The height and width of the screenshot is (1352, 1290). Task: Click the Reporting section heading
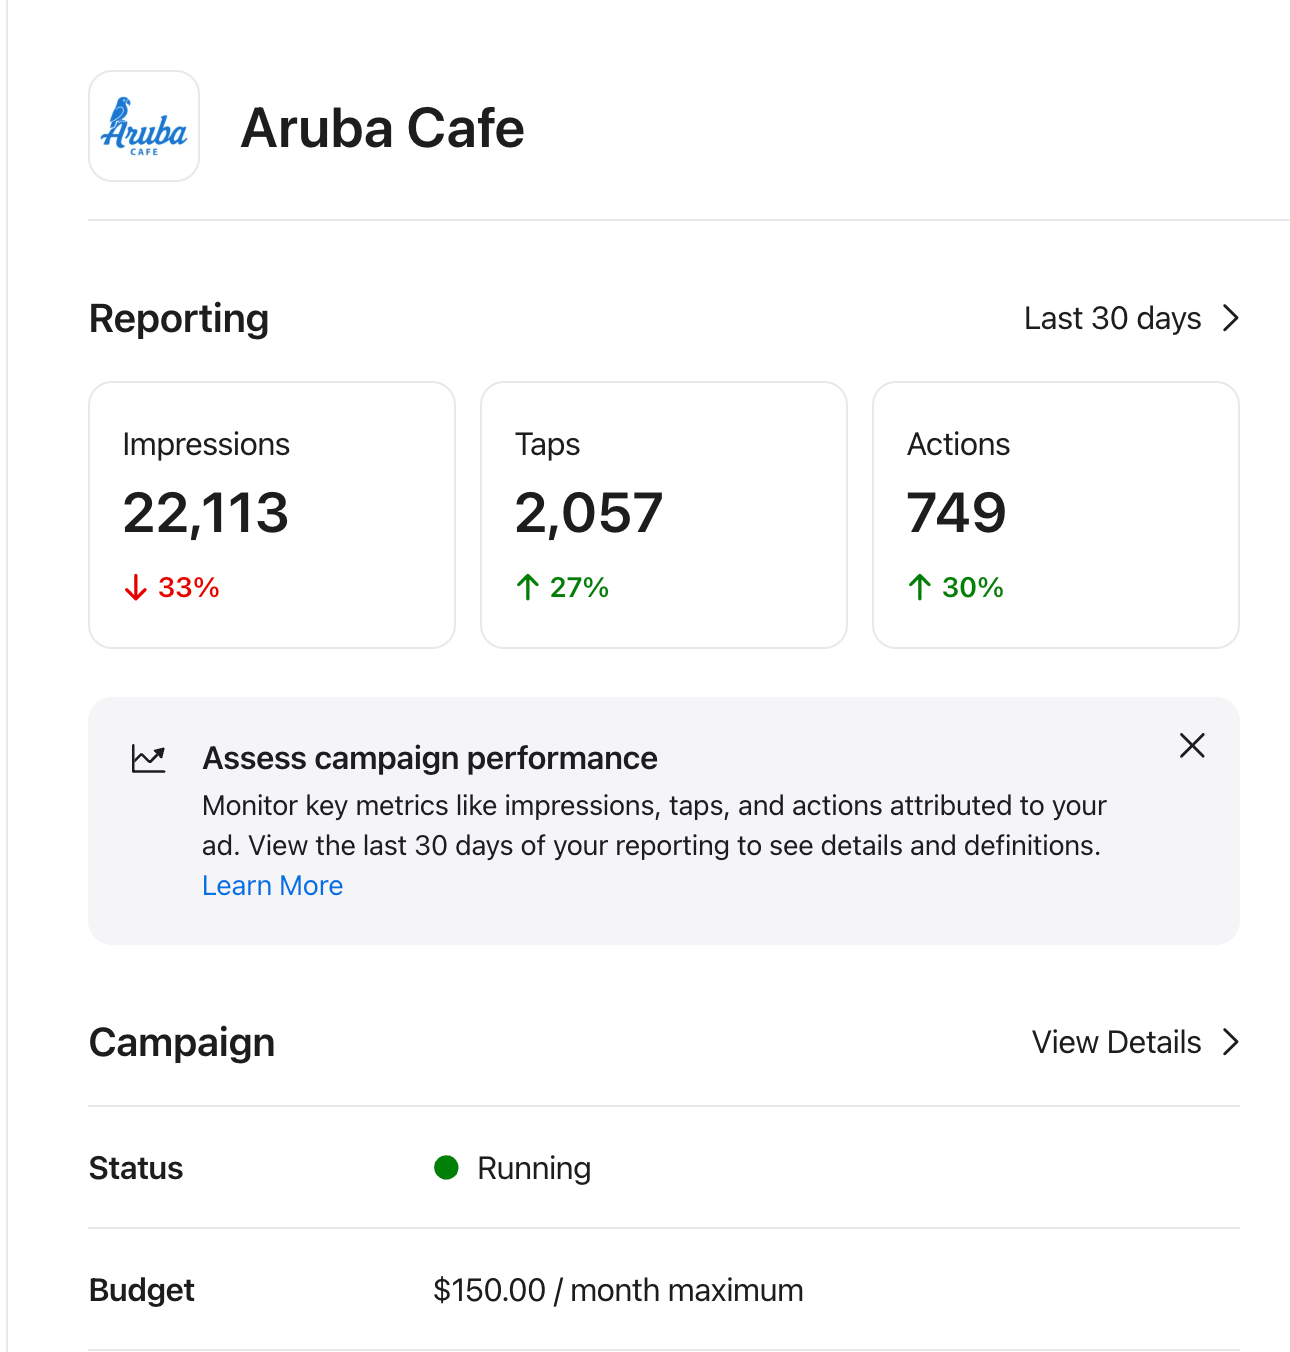point(179,319)
